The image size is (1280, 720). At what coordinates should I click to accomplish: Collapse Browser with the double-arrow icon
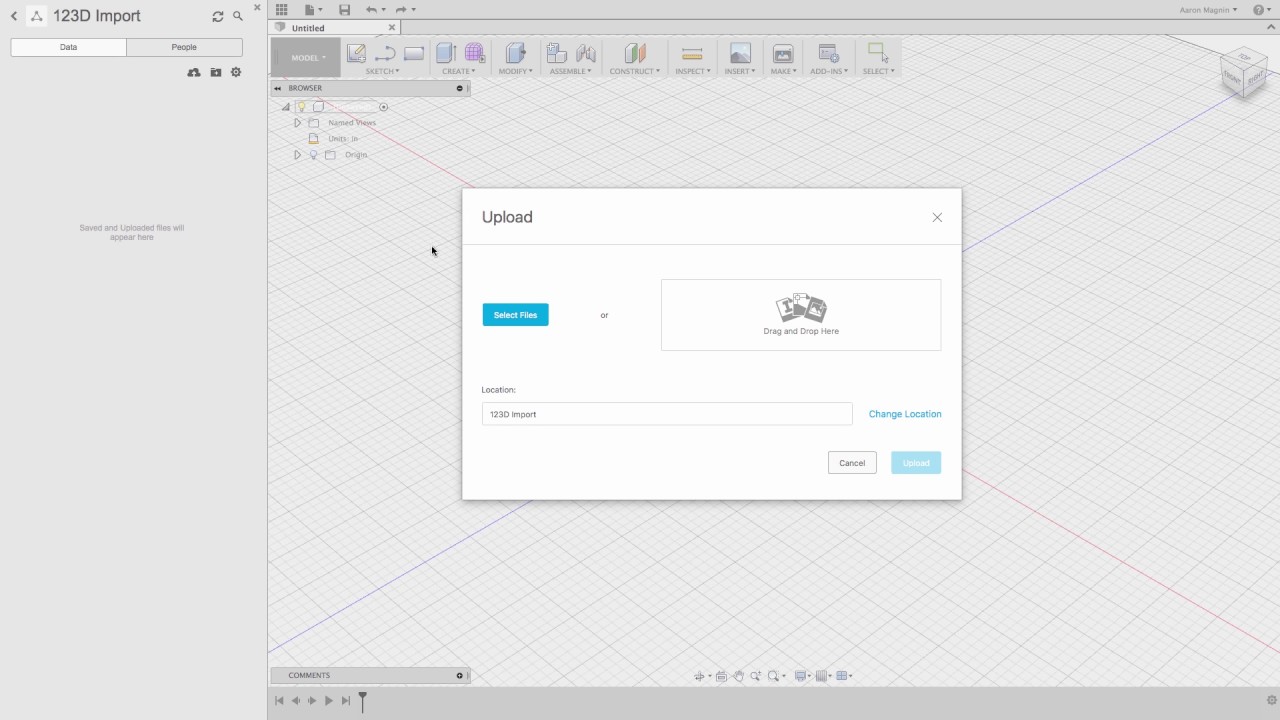point(279,88)
